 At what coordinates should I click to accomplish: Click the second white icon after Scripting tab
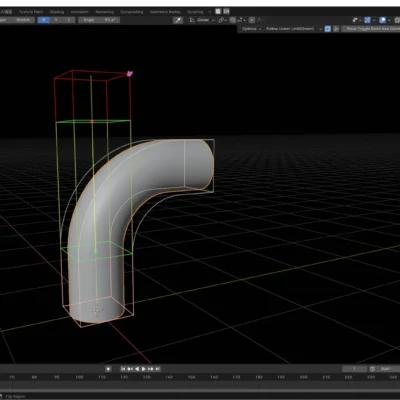[x=226, y=11]
